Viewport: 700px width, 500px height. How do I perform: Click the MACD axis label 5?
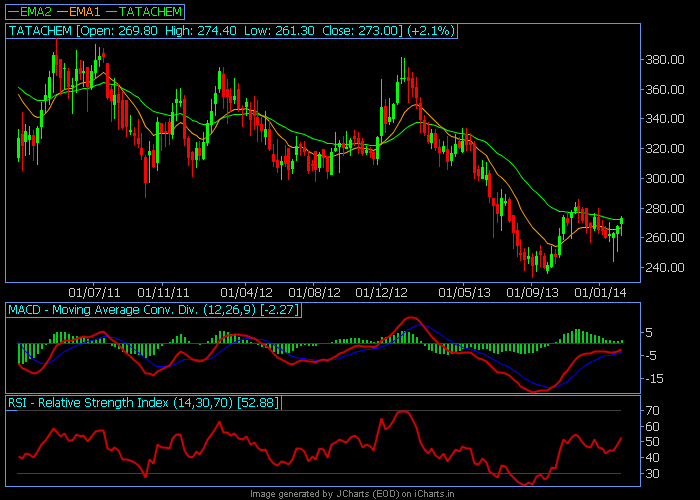point(649,333)
